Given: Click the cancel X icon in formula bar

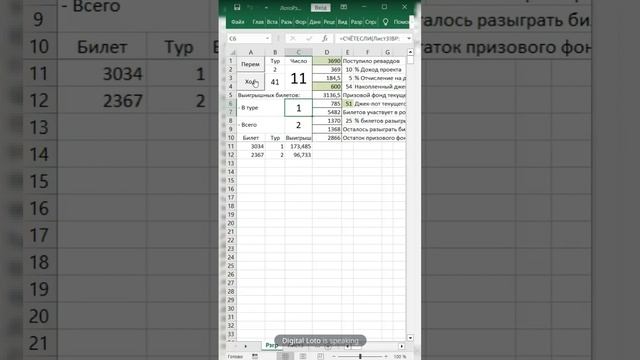Looking at the screenshot, I should tap(292, 38).
